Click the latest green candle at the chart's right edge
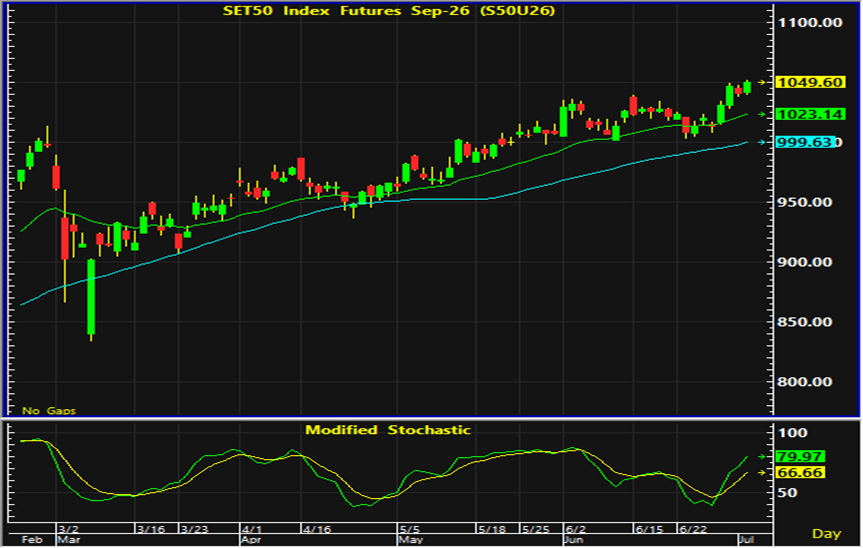The width and height of the screenshot is (863, 548). [x=747, y=87]
